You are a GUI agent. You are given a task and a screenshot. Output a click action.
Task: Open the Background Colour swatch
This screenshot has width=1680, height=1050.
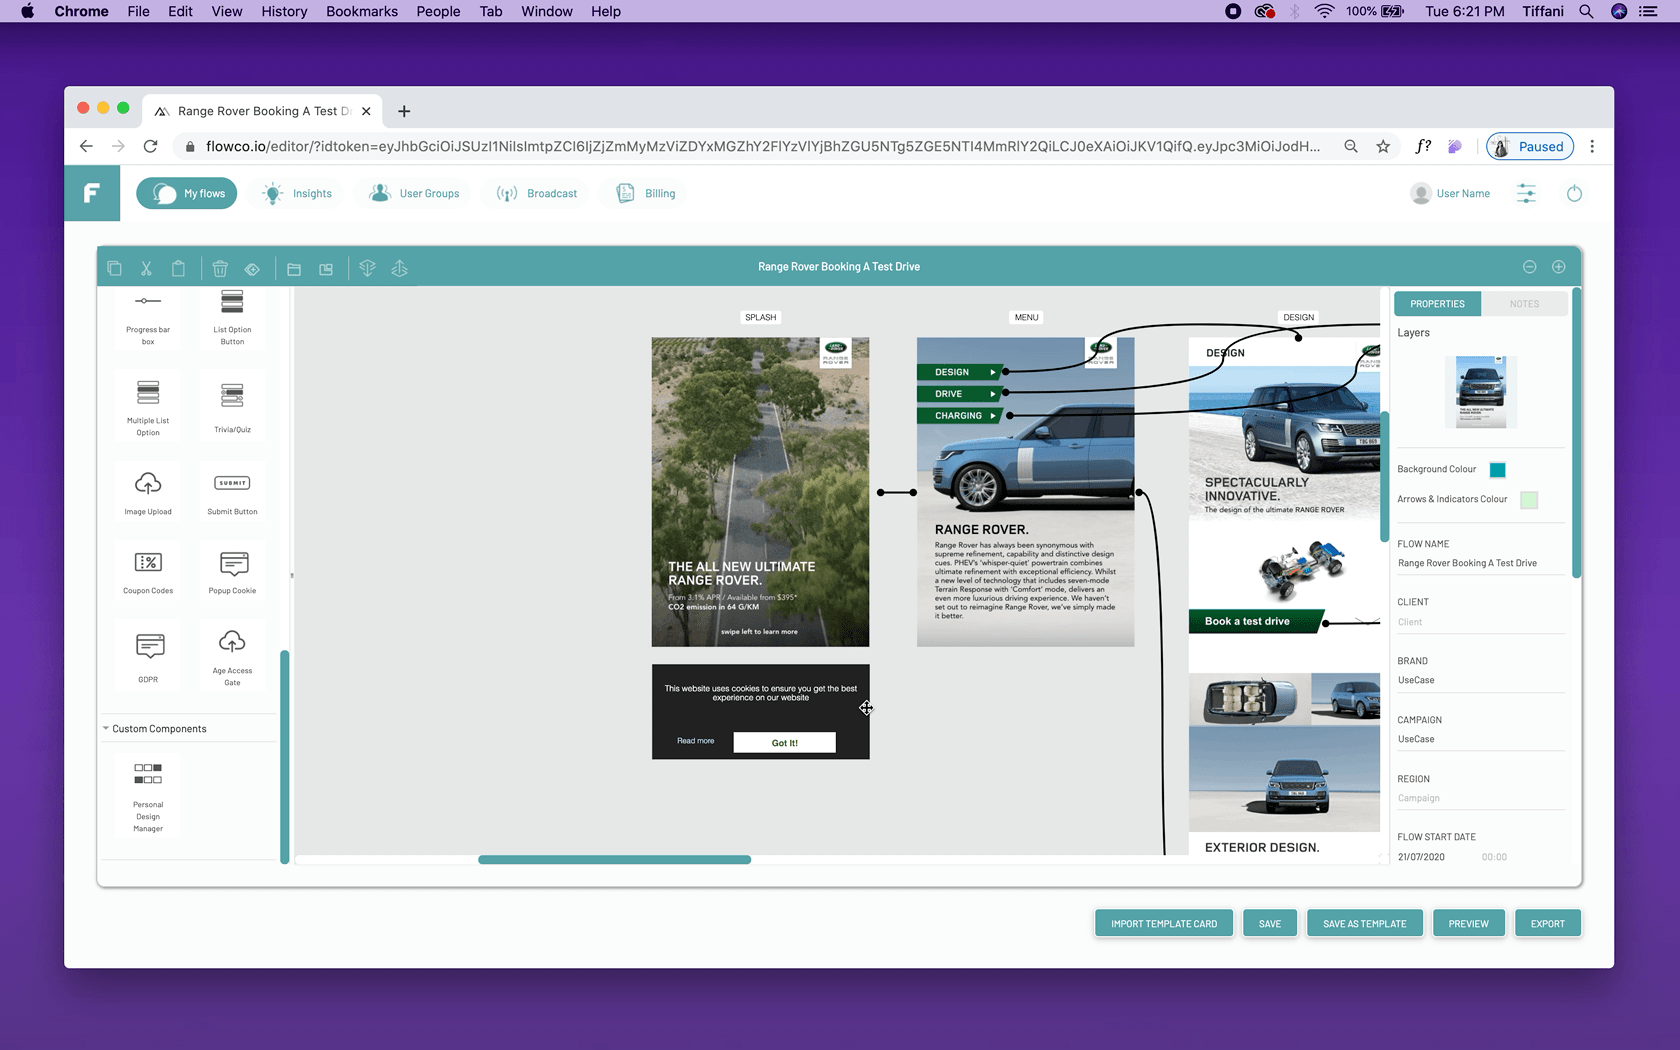[1497, 470]
